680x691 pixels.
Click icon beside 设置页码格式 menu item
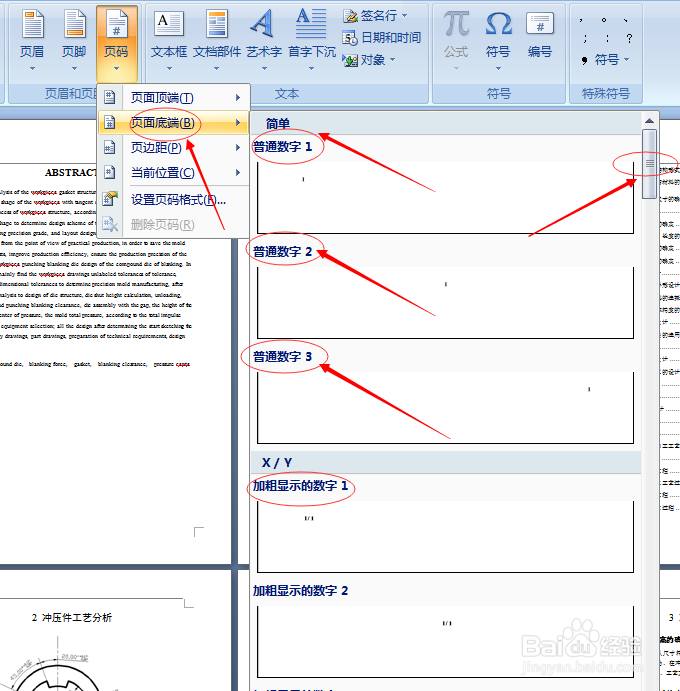click(110, 199)
